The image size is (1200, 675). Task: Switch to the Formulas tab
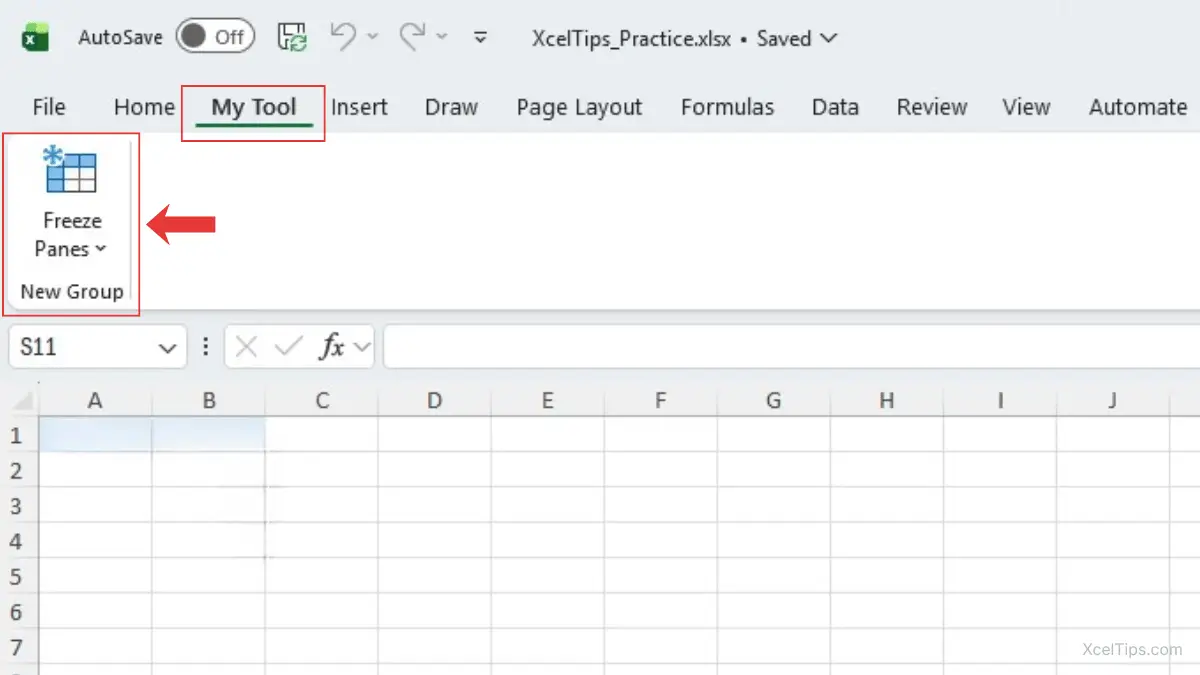[x=727, y=107]
